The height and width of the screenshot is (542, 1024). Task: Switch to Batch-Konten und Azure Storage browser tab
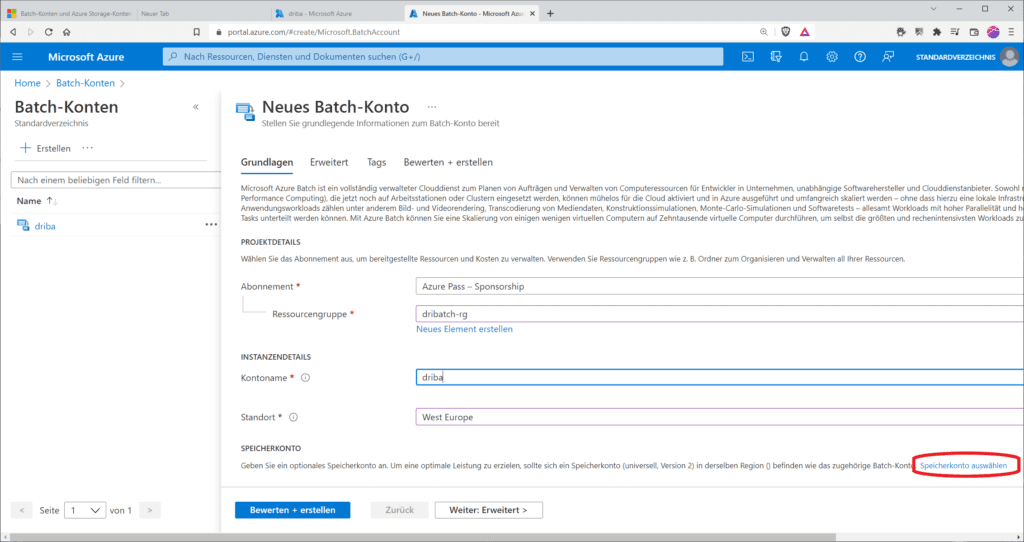click(x=69, y=13)
